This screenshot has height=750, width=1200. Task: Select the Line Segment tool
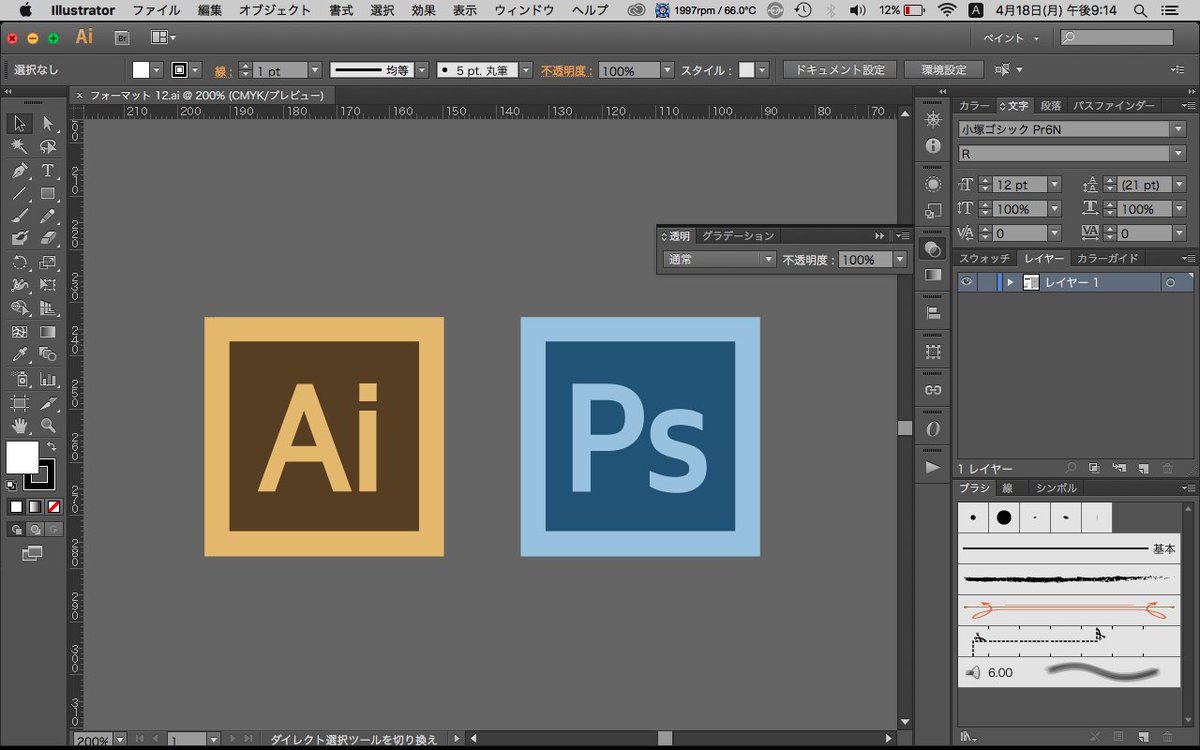click(x=19, y=194)
